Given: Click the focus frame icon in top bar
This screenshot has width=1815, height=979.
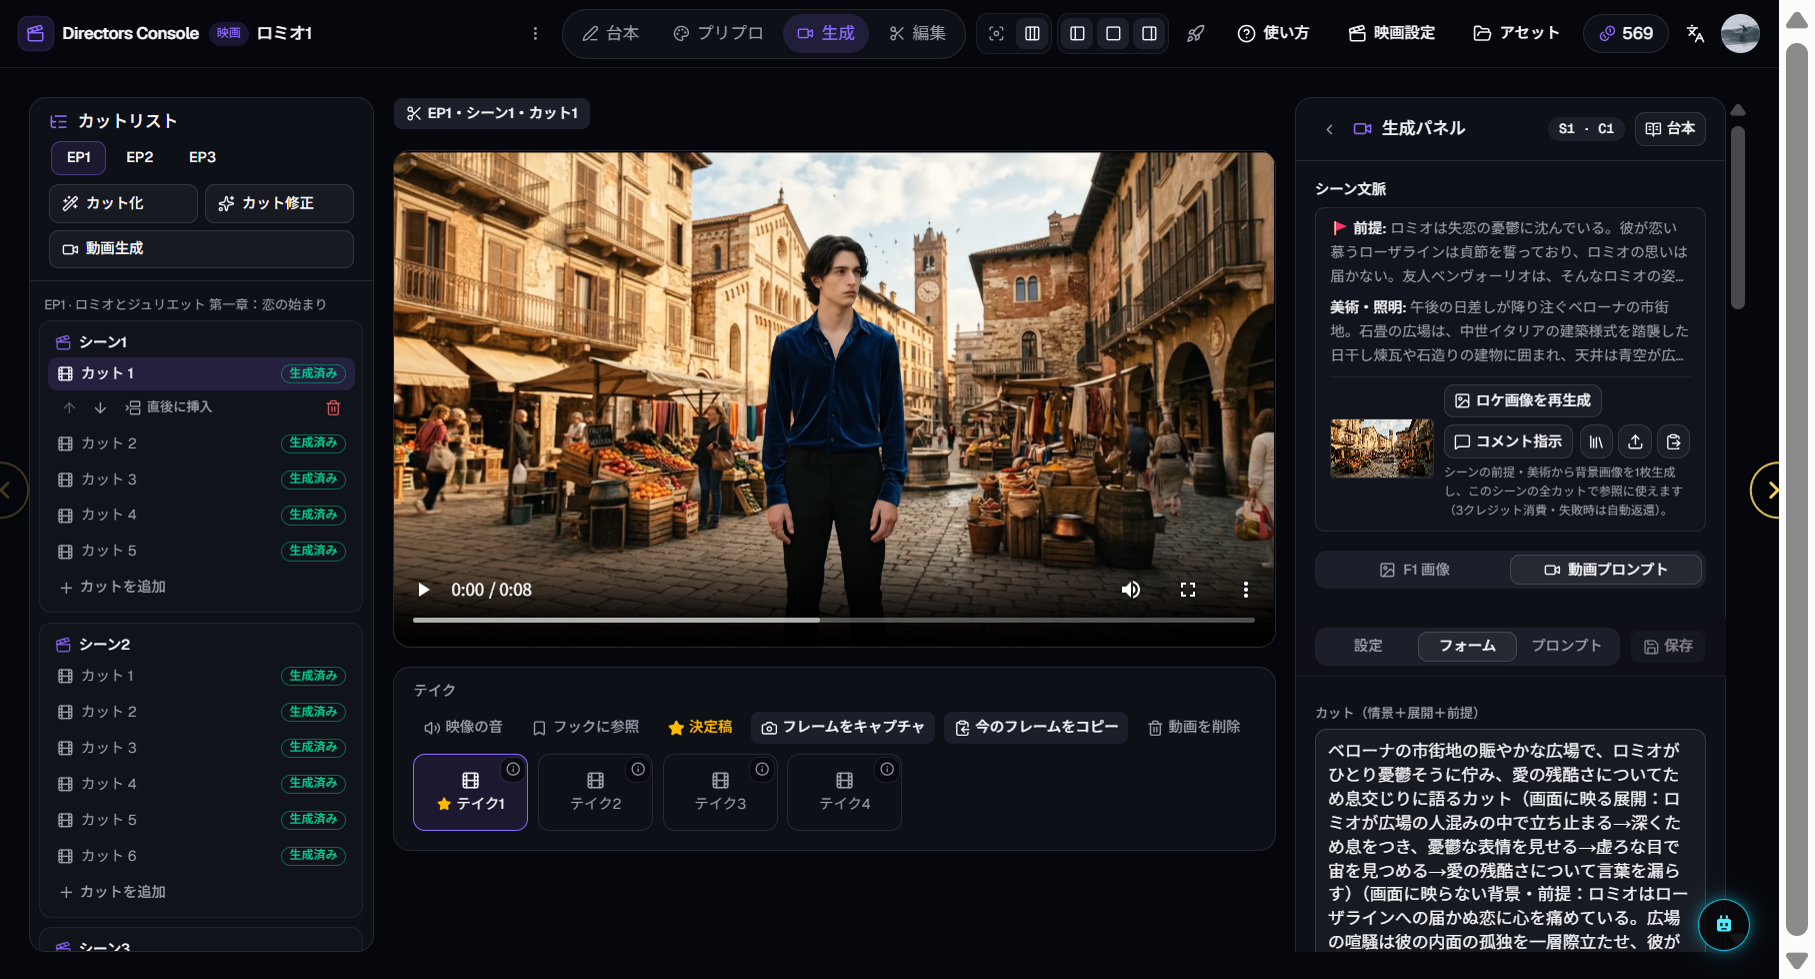Looking at the screenshot, I should [996, 33].
